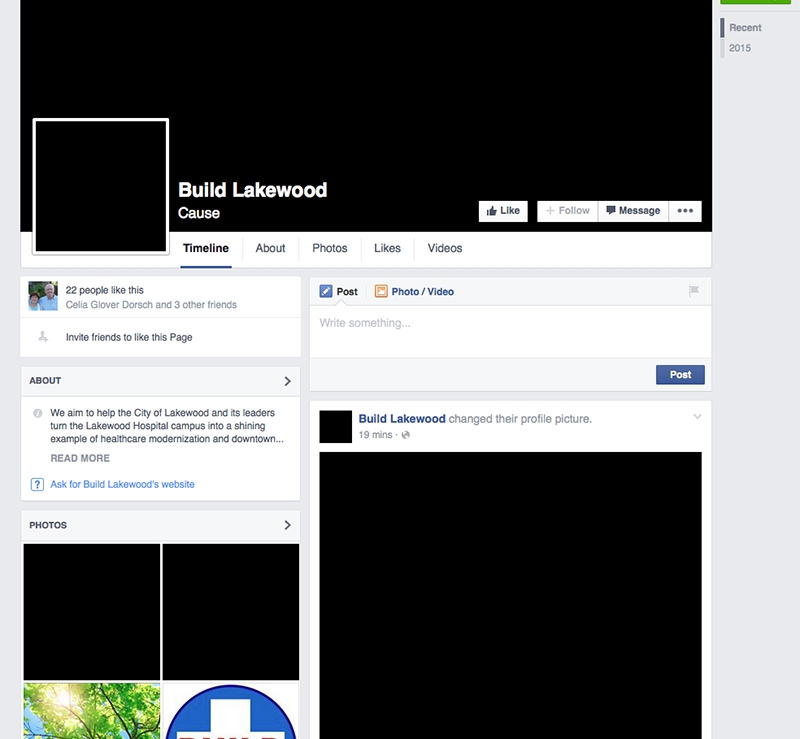Switch to the About tab
Viewport: 800px width, 739px height.
click(x=270, y=248)
